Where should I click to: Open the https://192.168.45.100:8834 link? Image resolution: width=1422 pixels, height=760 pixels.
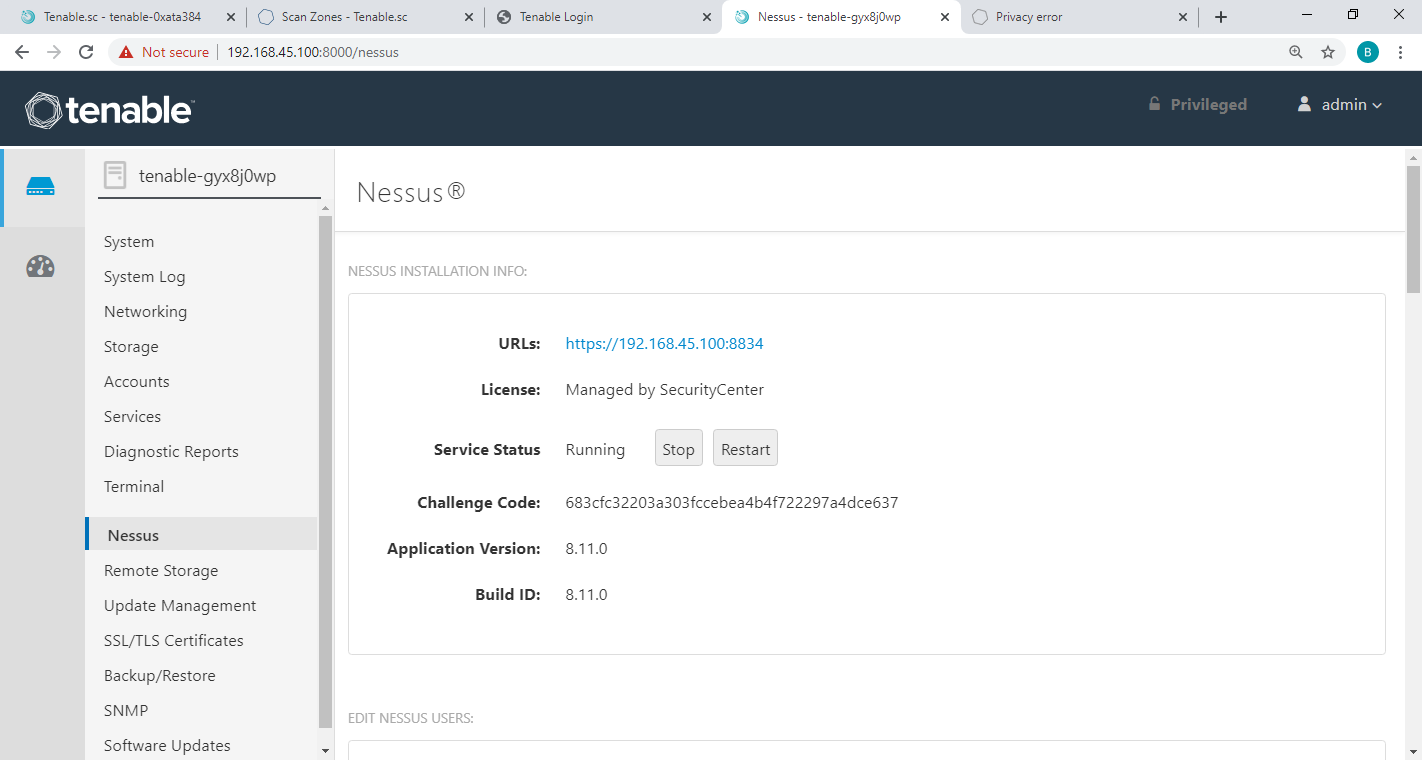[x=664, y=344]
